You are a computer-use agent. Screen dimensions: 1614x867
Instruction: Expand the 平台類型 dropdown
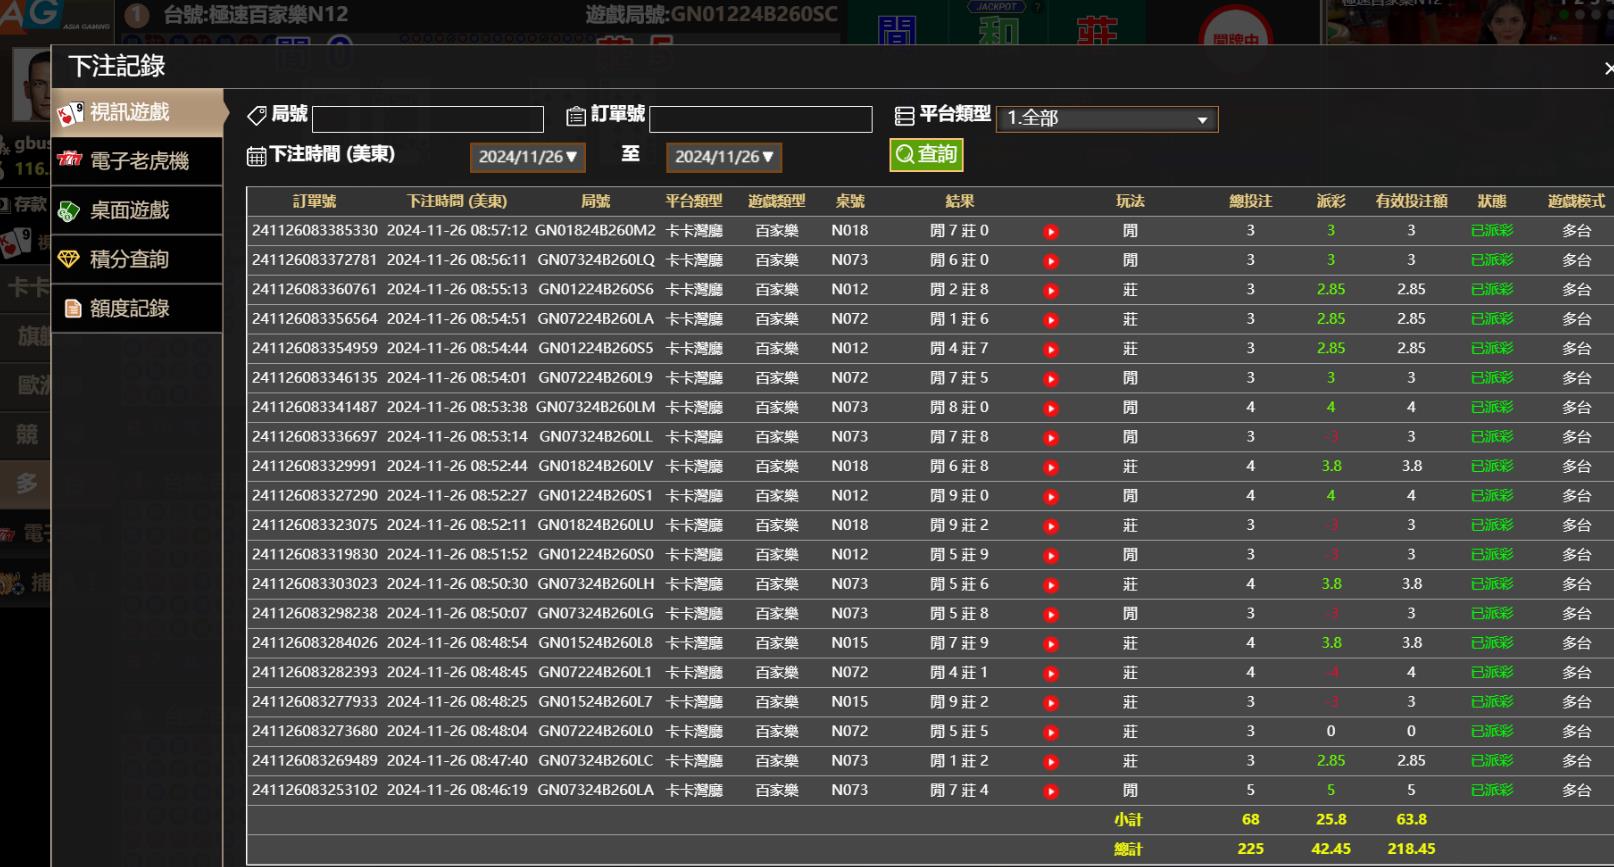[1106, 118]
